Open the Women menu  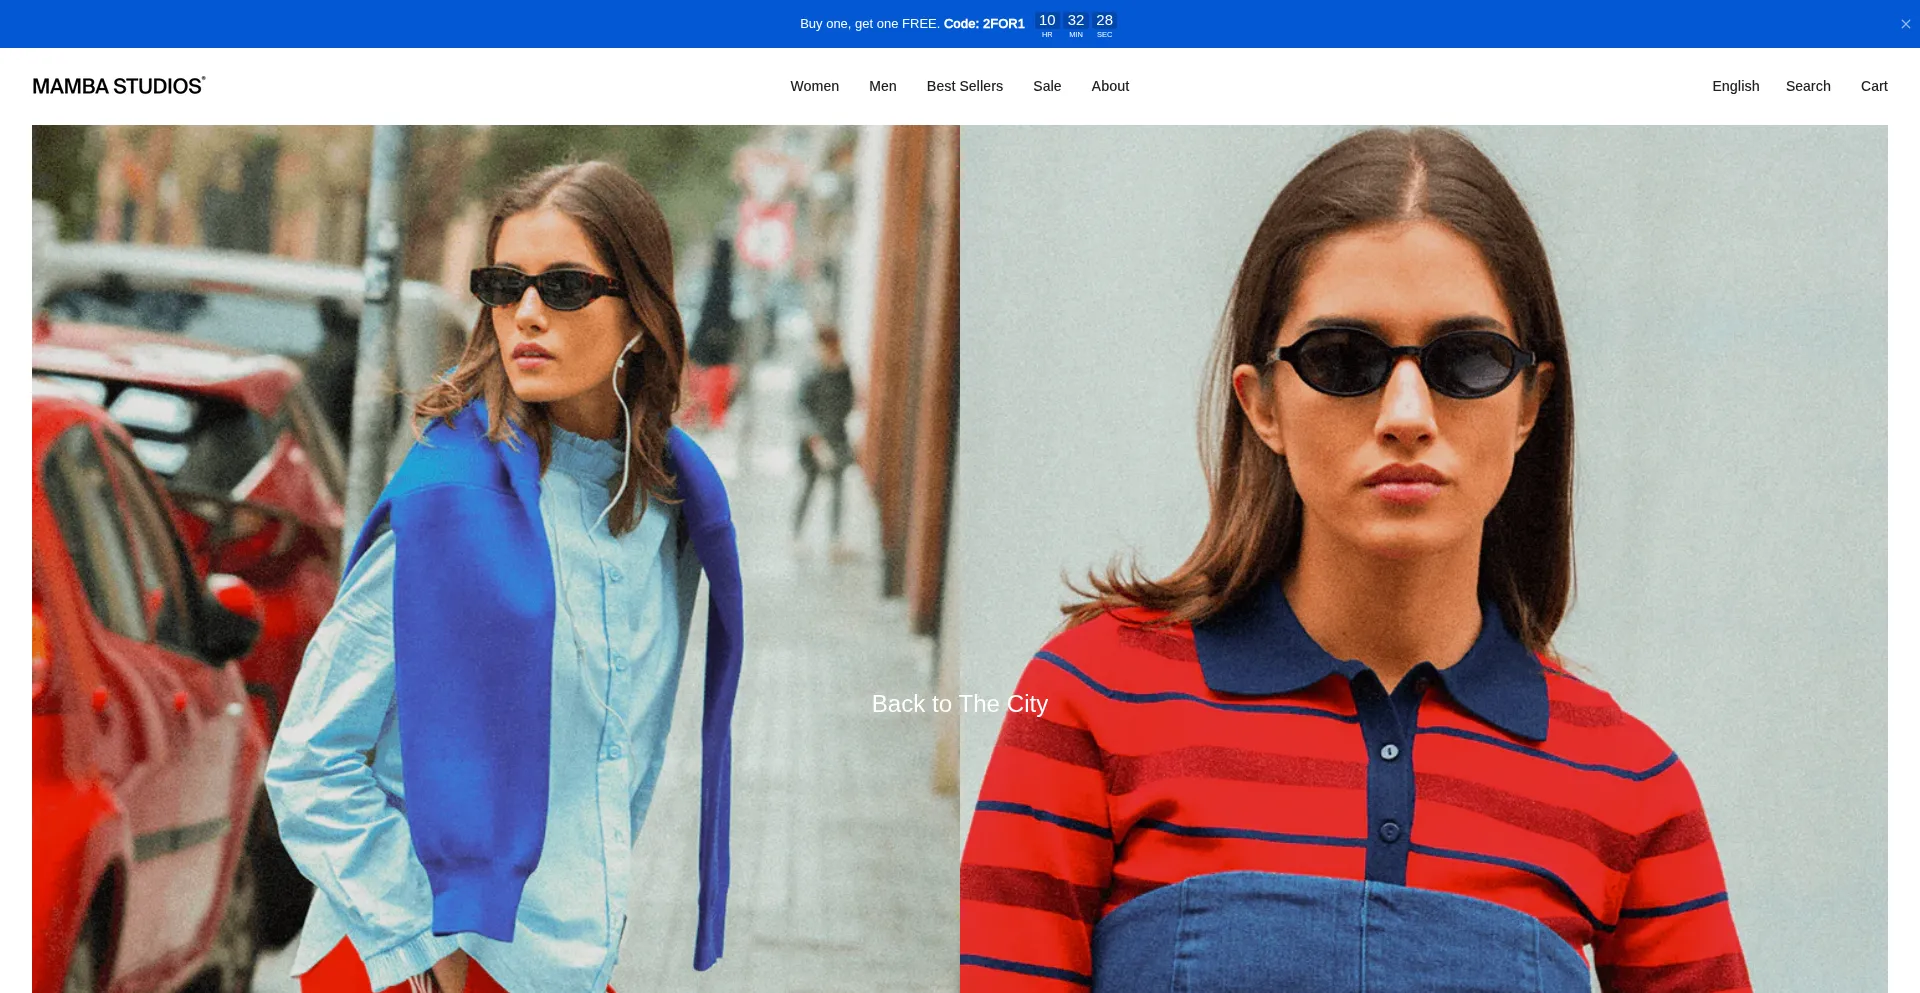click(x=814, y=86)
